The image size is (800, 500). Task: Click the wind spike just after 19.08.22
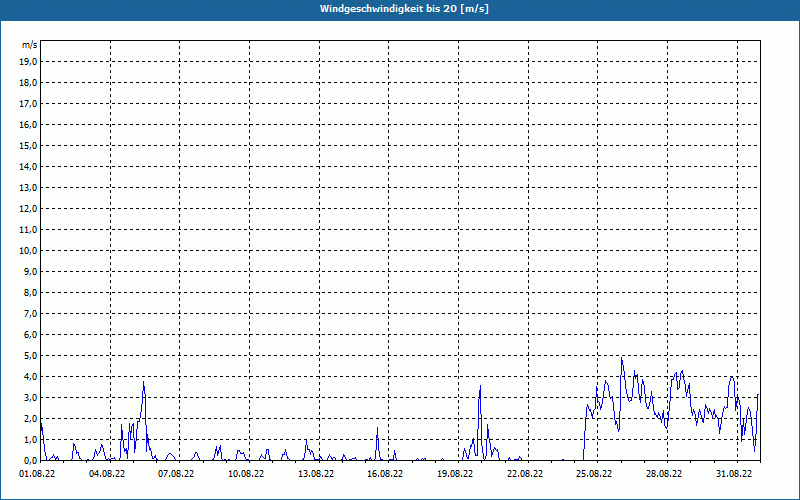coord(480,386)
